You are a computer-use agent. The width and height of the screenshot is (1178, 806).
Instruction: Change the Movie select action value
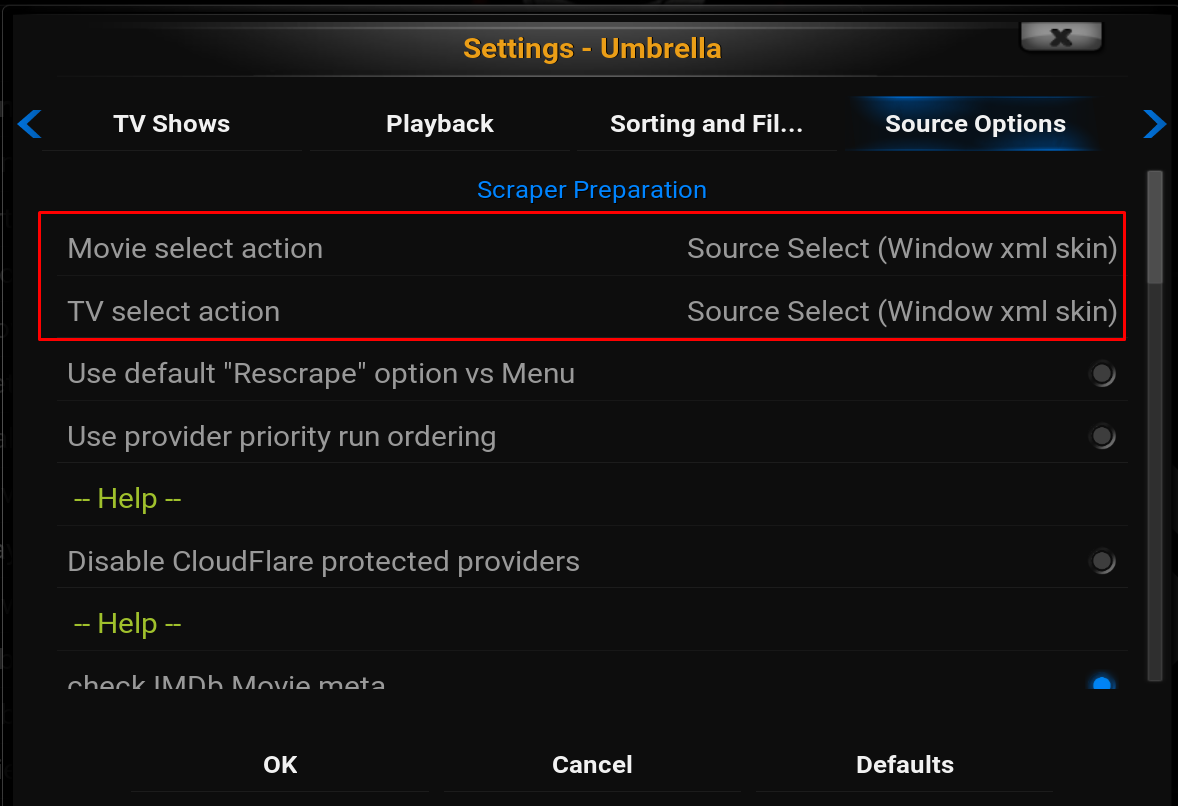click(901, 249)
